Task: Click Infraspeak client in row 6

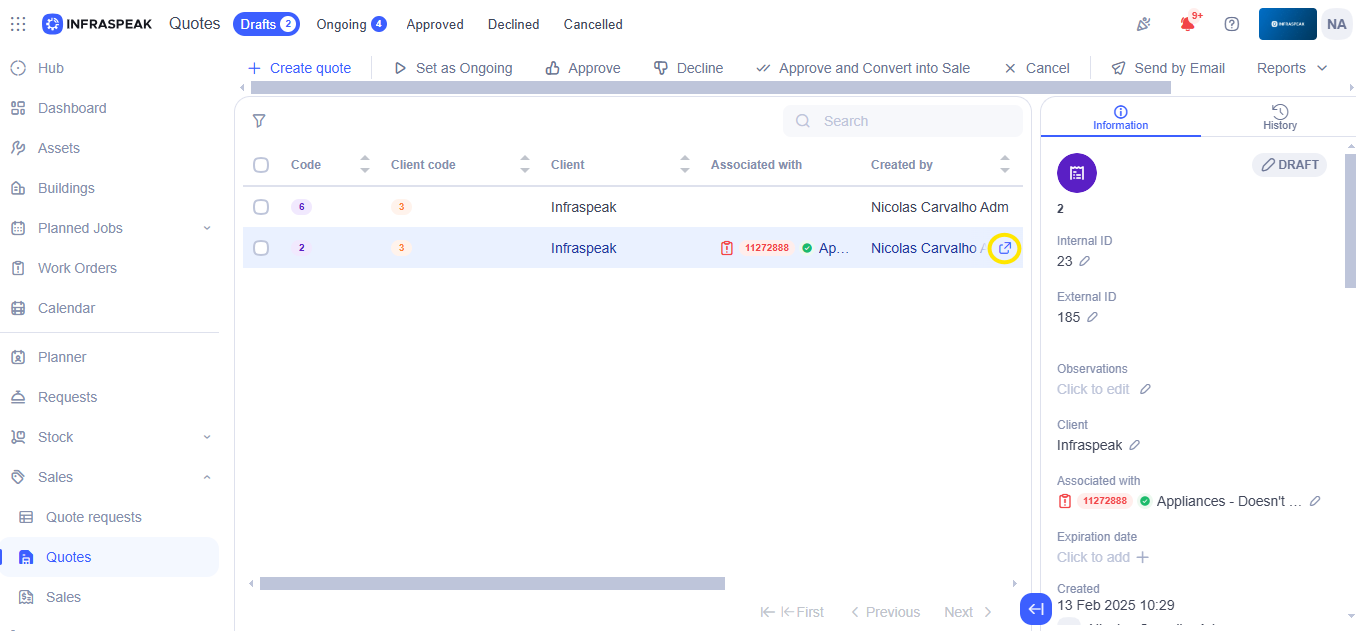Action: pos(584,207)
